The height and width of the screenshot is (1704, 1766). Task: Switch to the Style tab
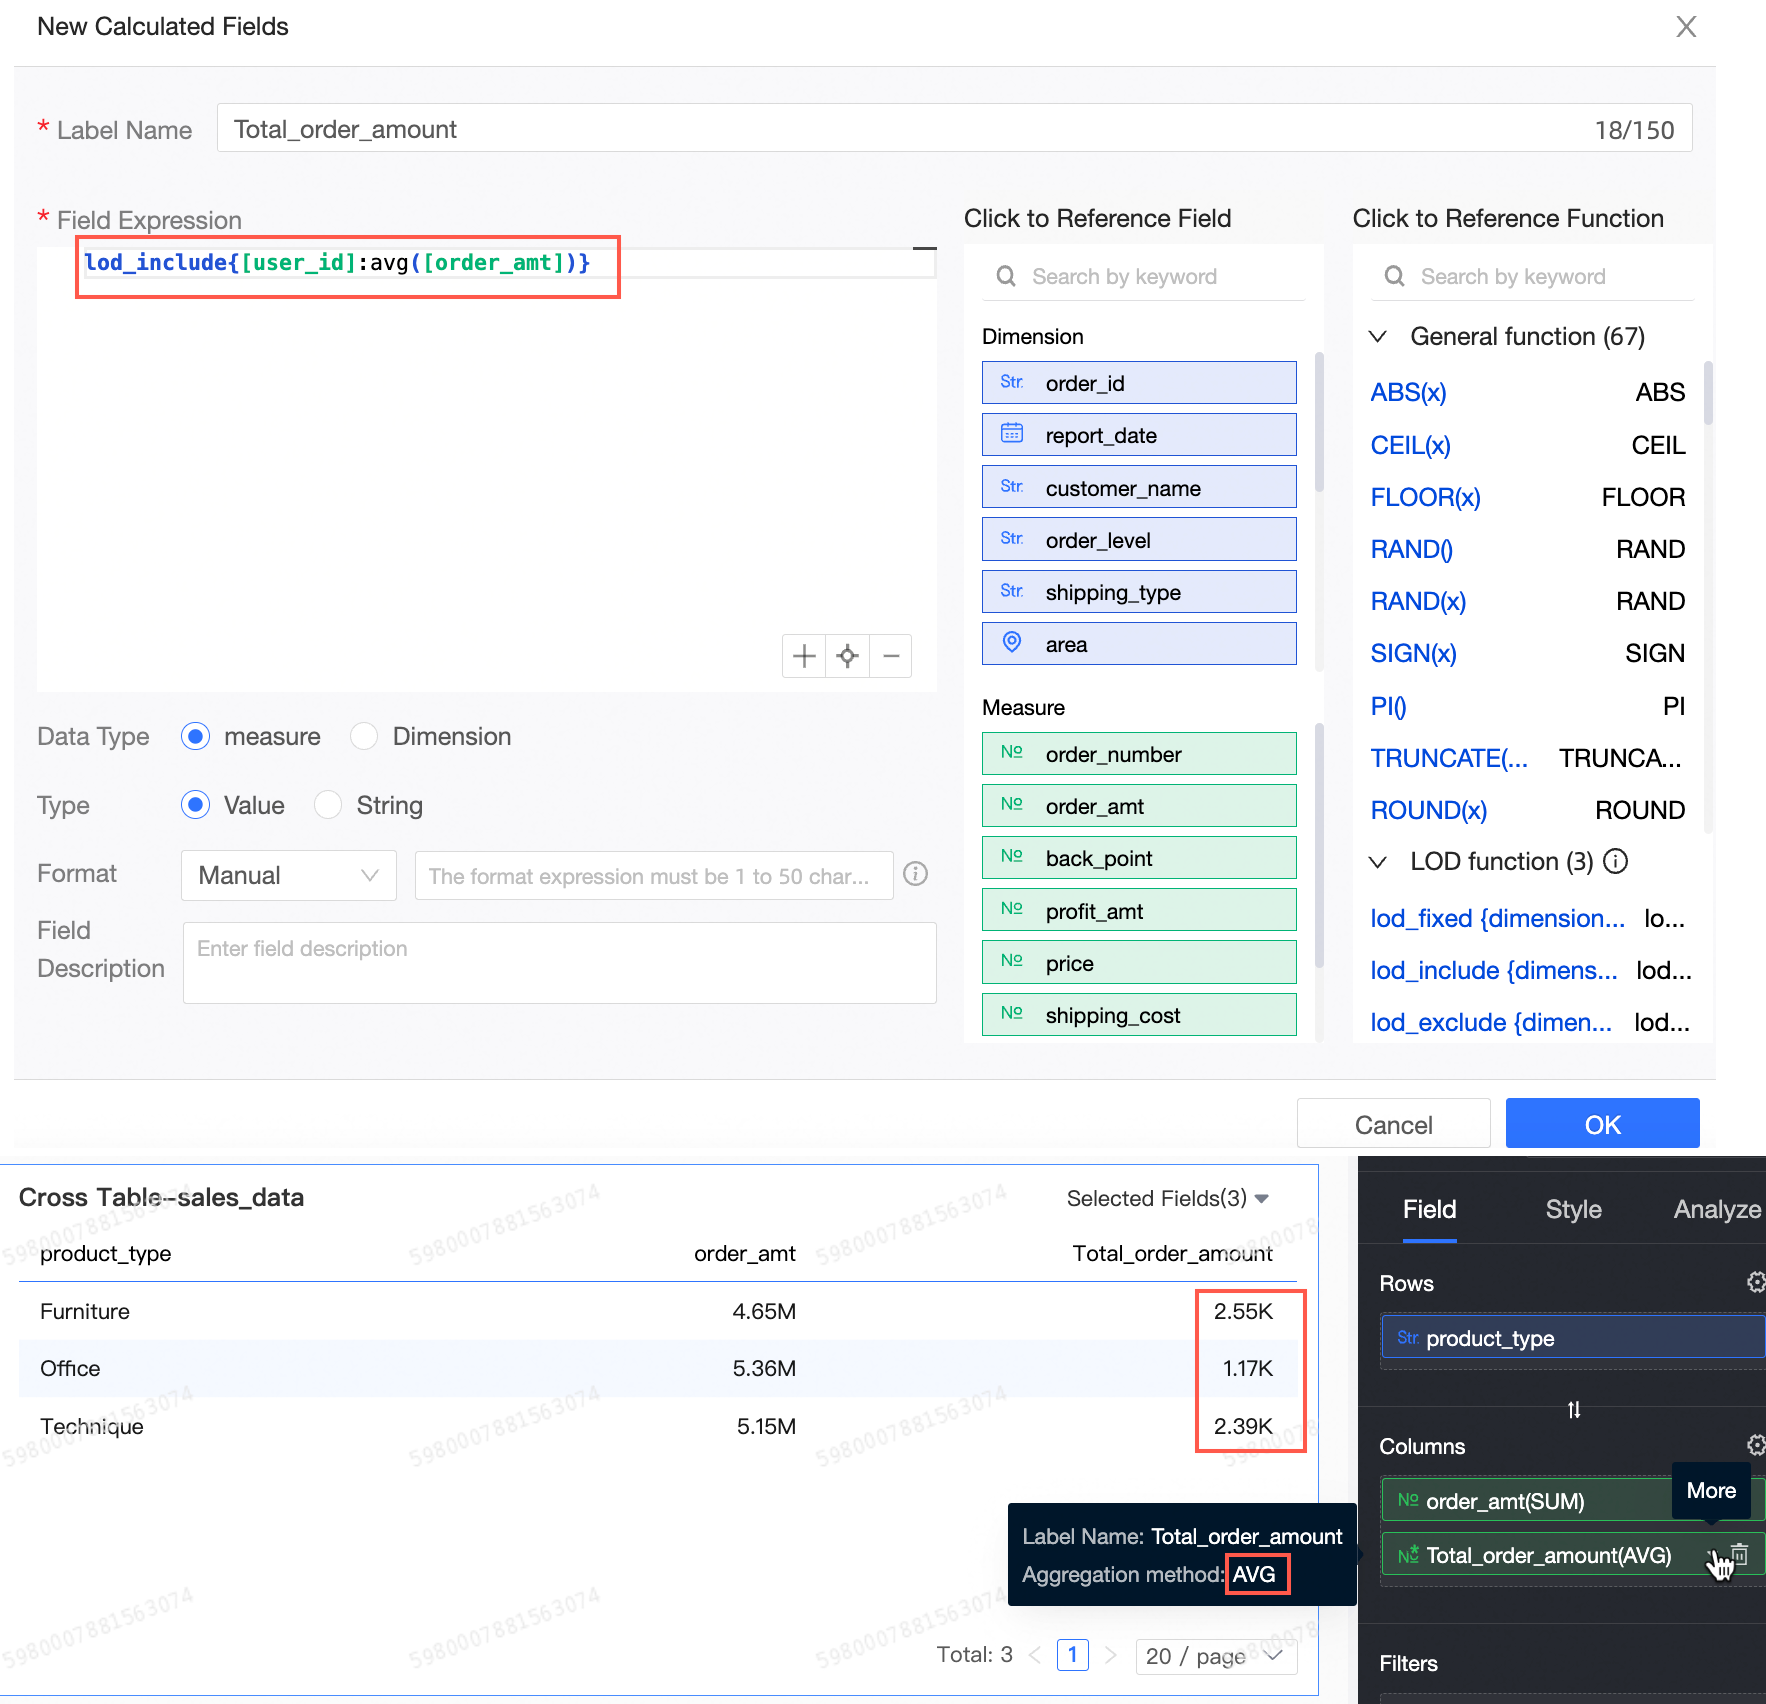[1573, 1209]
